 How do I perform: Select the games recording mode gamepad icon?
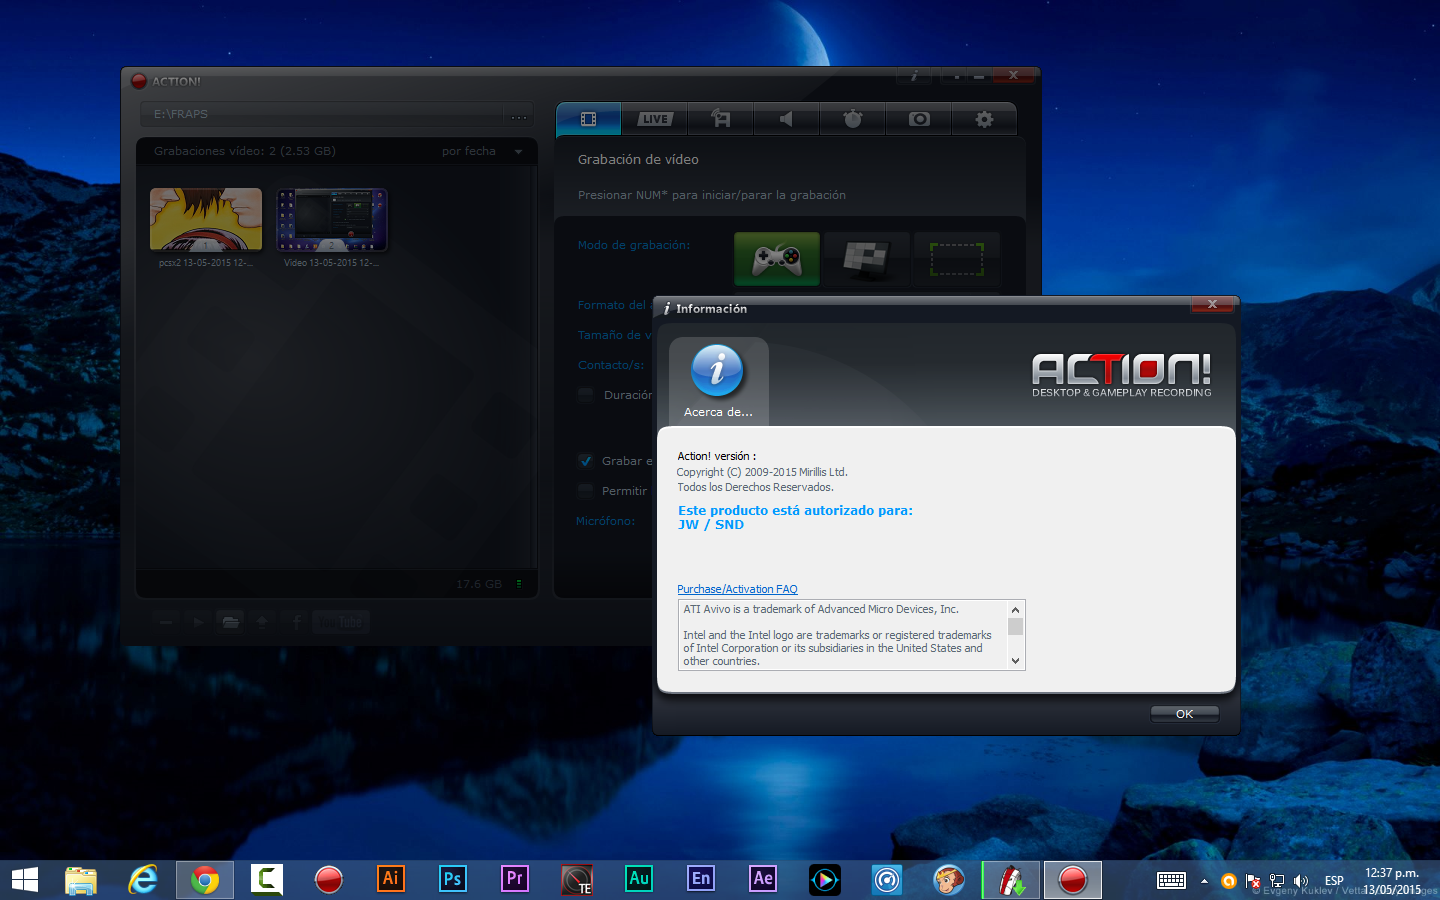[x=777, y=259]
